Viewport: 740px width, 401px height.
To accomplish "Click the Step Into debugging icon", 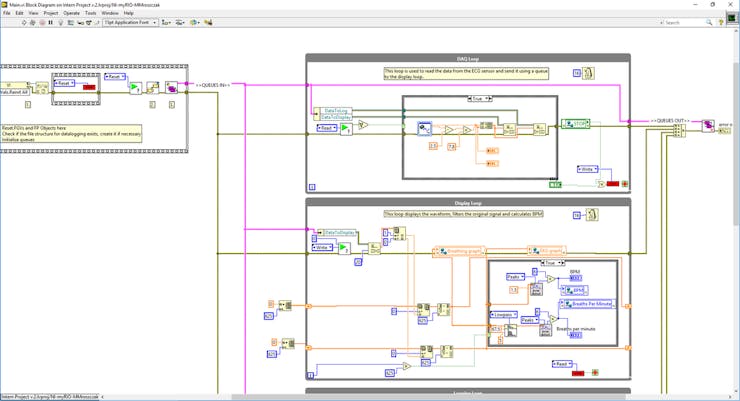I will [80, 22].
